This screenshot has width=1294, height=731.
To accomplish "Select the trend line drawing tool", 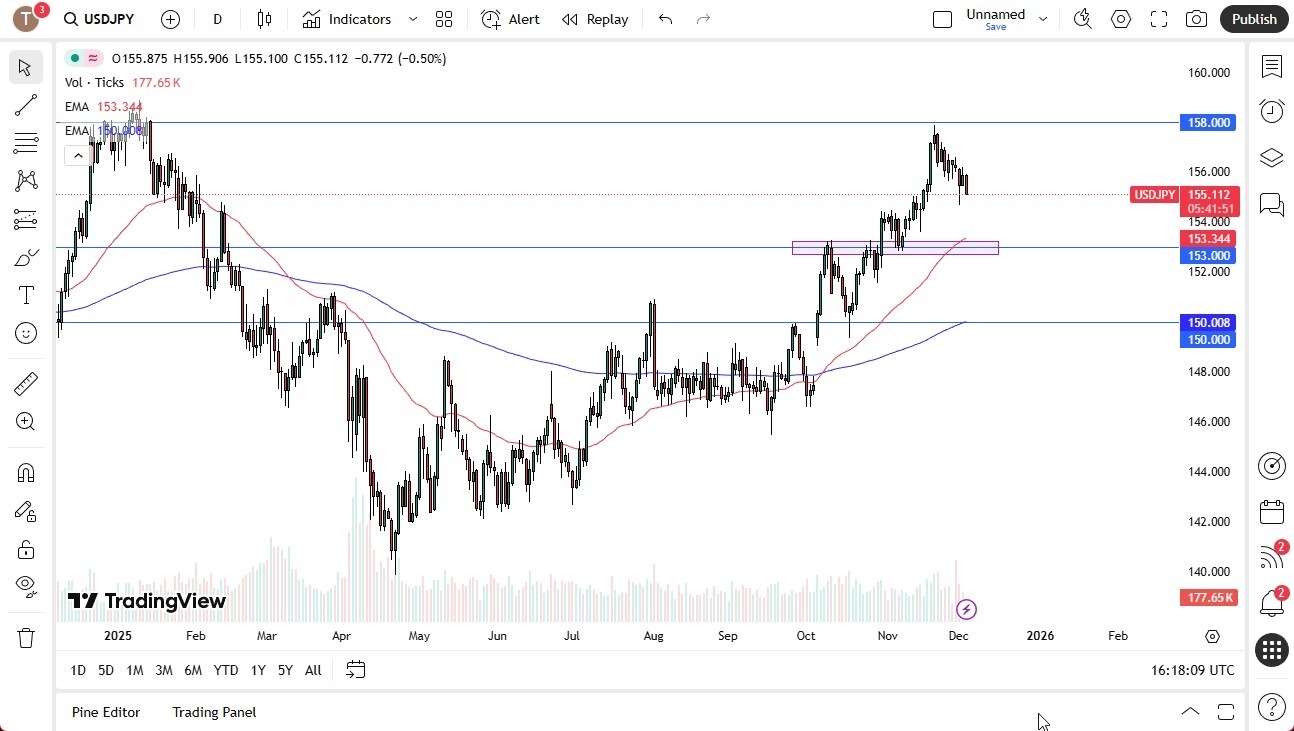I will tap(25, 105).
